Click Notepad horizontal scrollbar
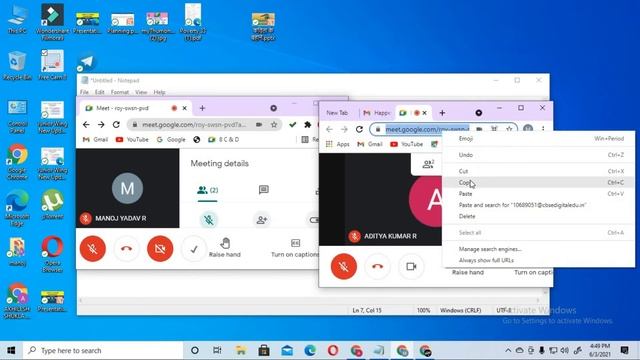Image resolution: width=640 pixels, height=360 pixels. click(310, 300)
